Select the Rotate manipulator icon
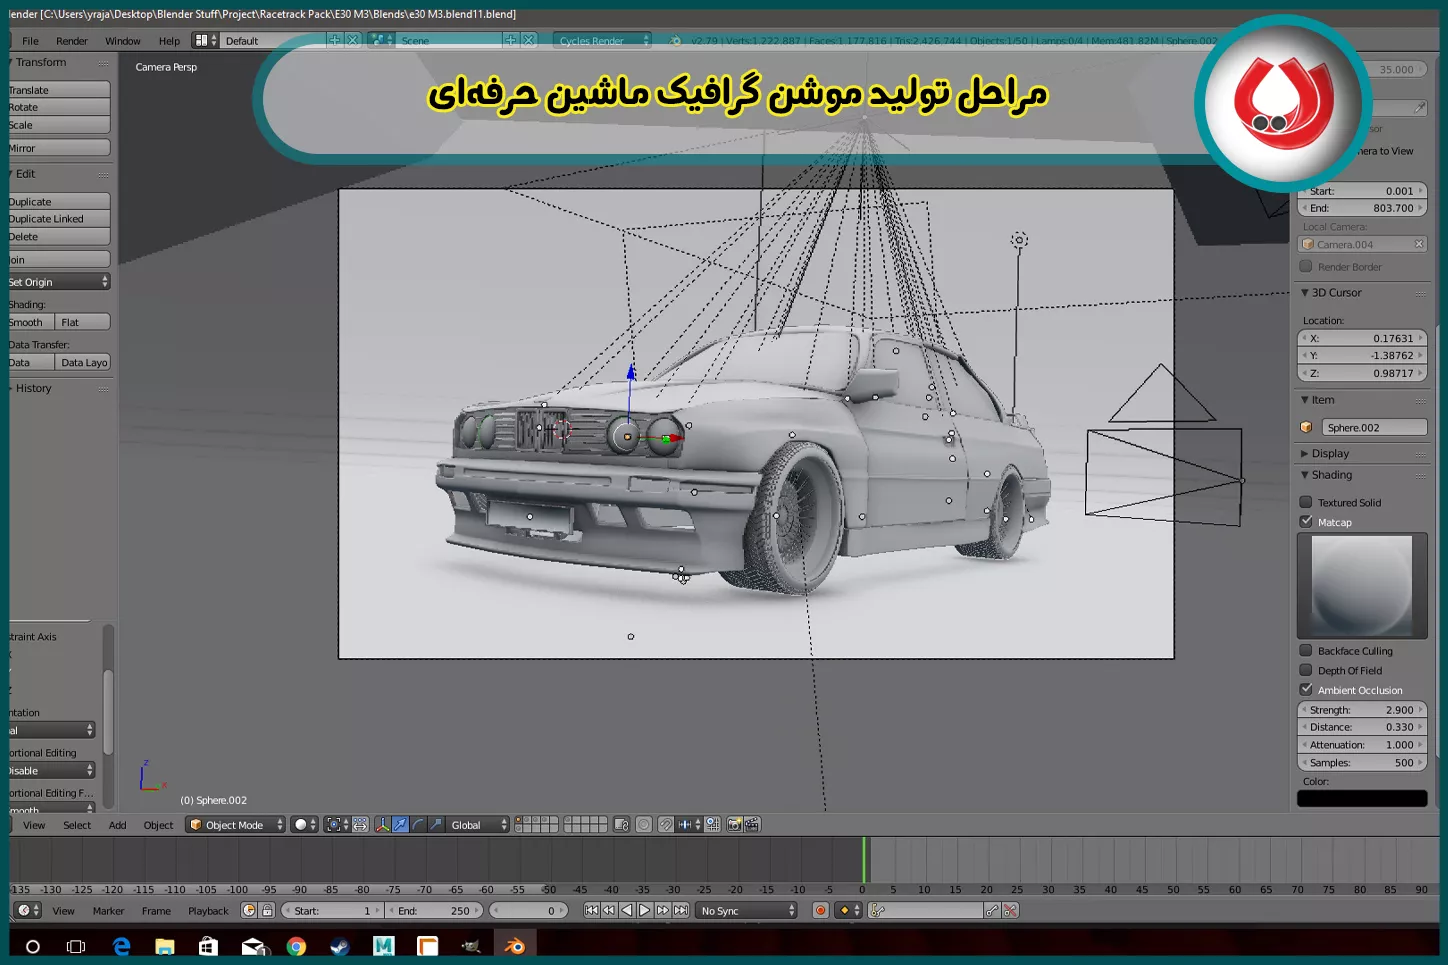This screenshot has height=965, width=1448. 417,824
